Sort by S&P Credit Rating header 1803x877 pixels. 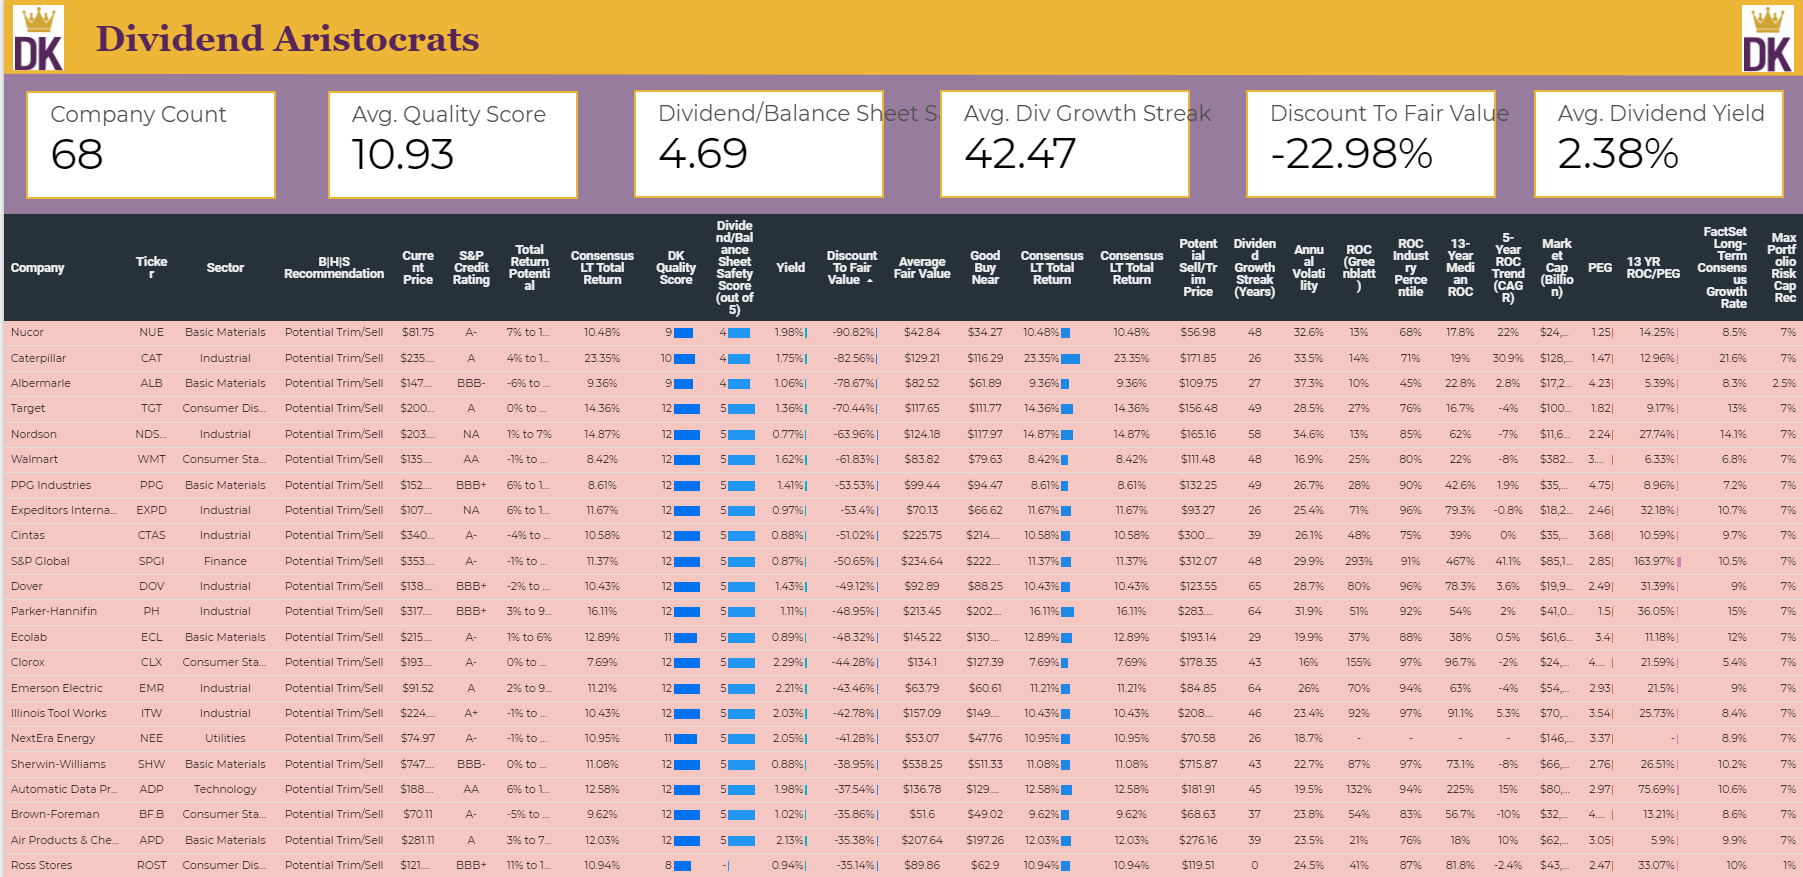(471, 268)
